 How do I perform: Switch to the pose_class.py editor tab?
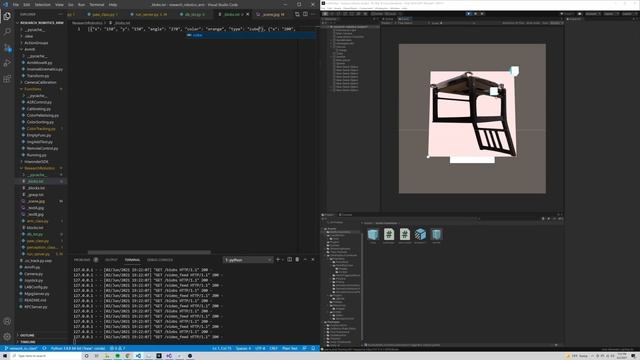(103, 14)
